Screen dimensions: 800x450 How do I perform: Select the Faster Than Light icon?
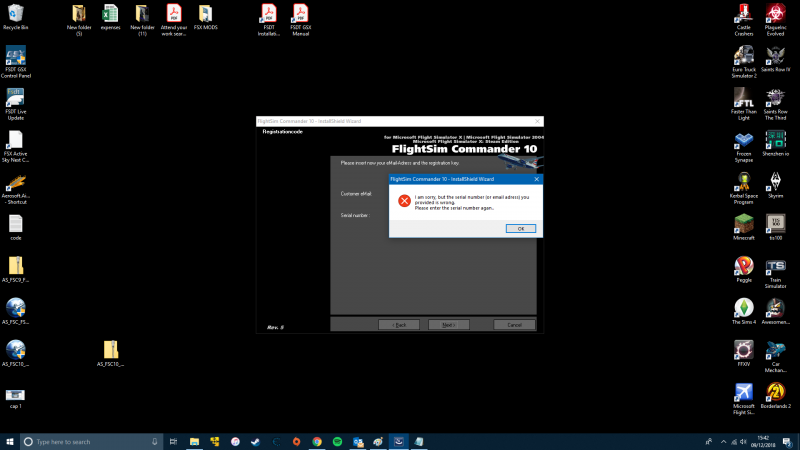click(x=743, y=104)
